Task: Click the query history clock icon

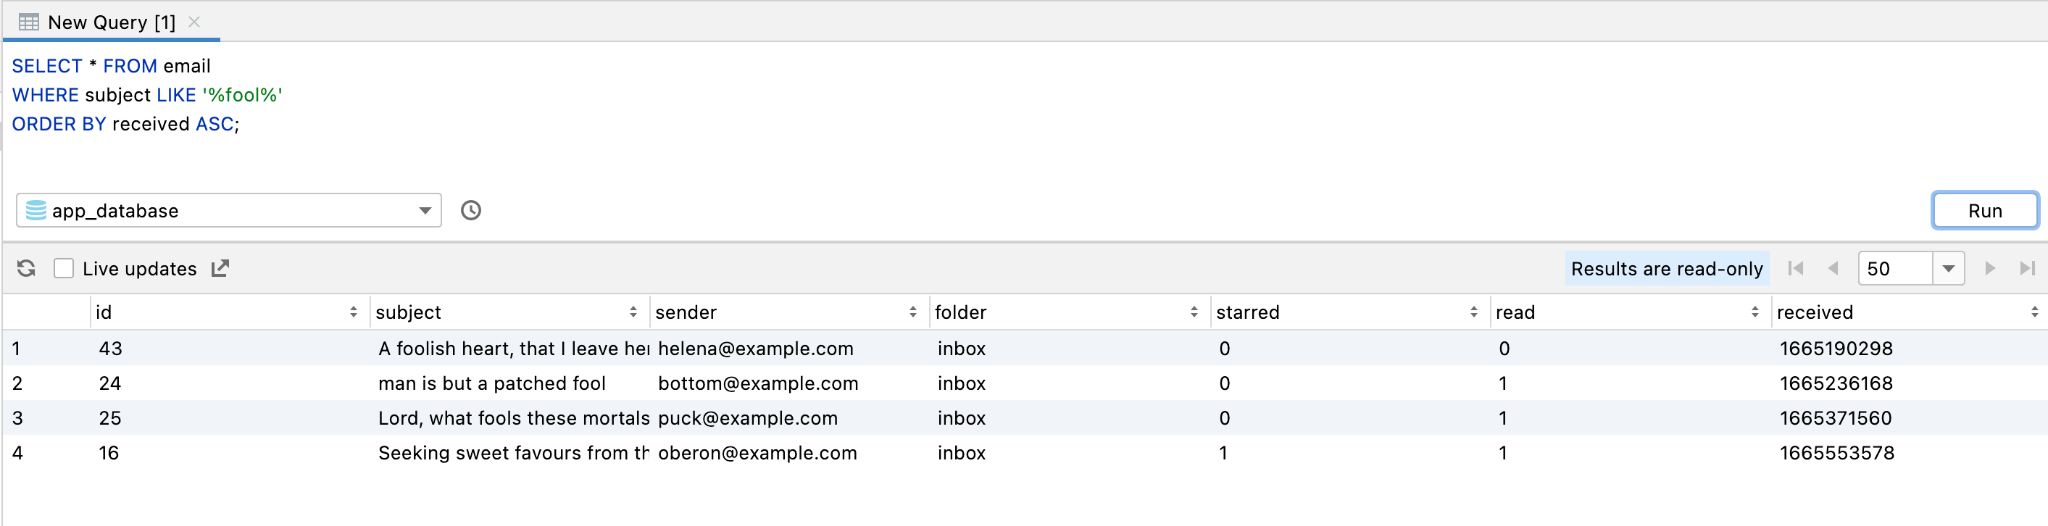Action: (x=471, y=210)
